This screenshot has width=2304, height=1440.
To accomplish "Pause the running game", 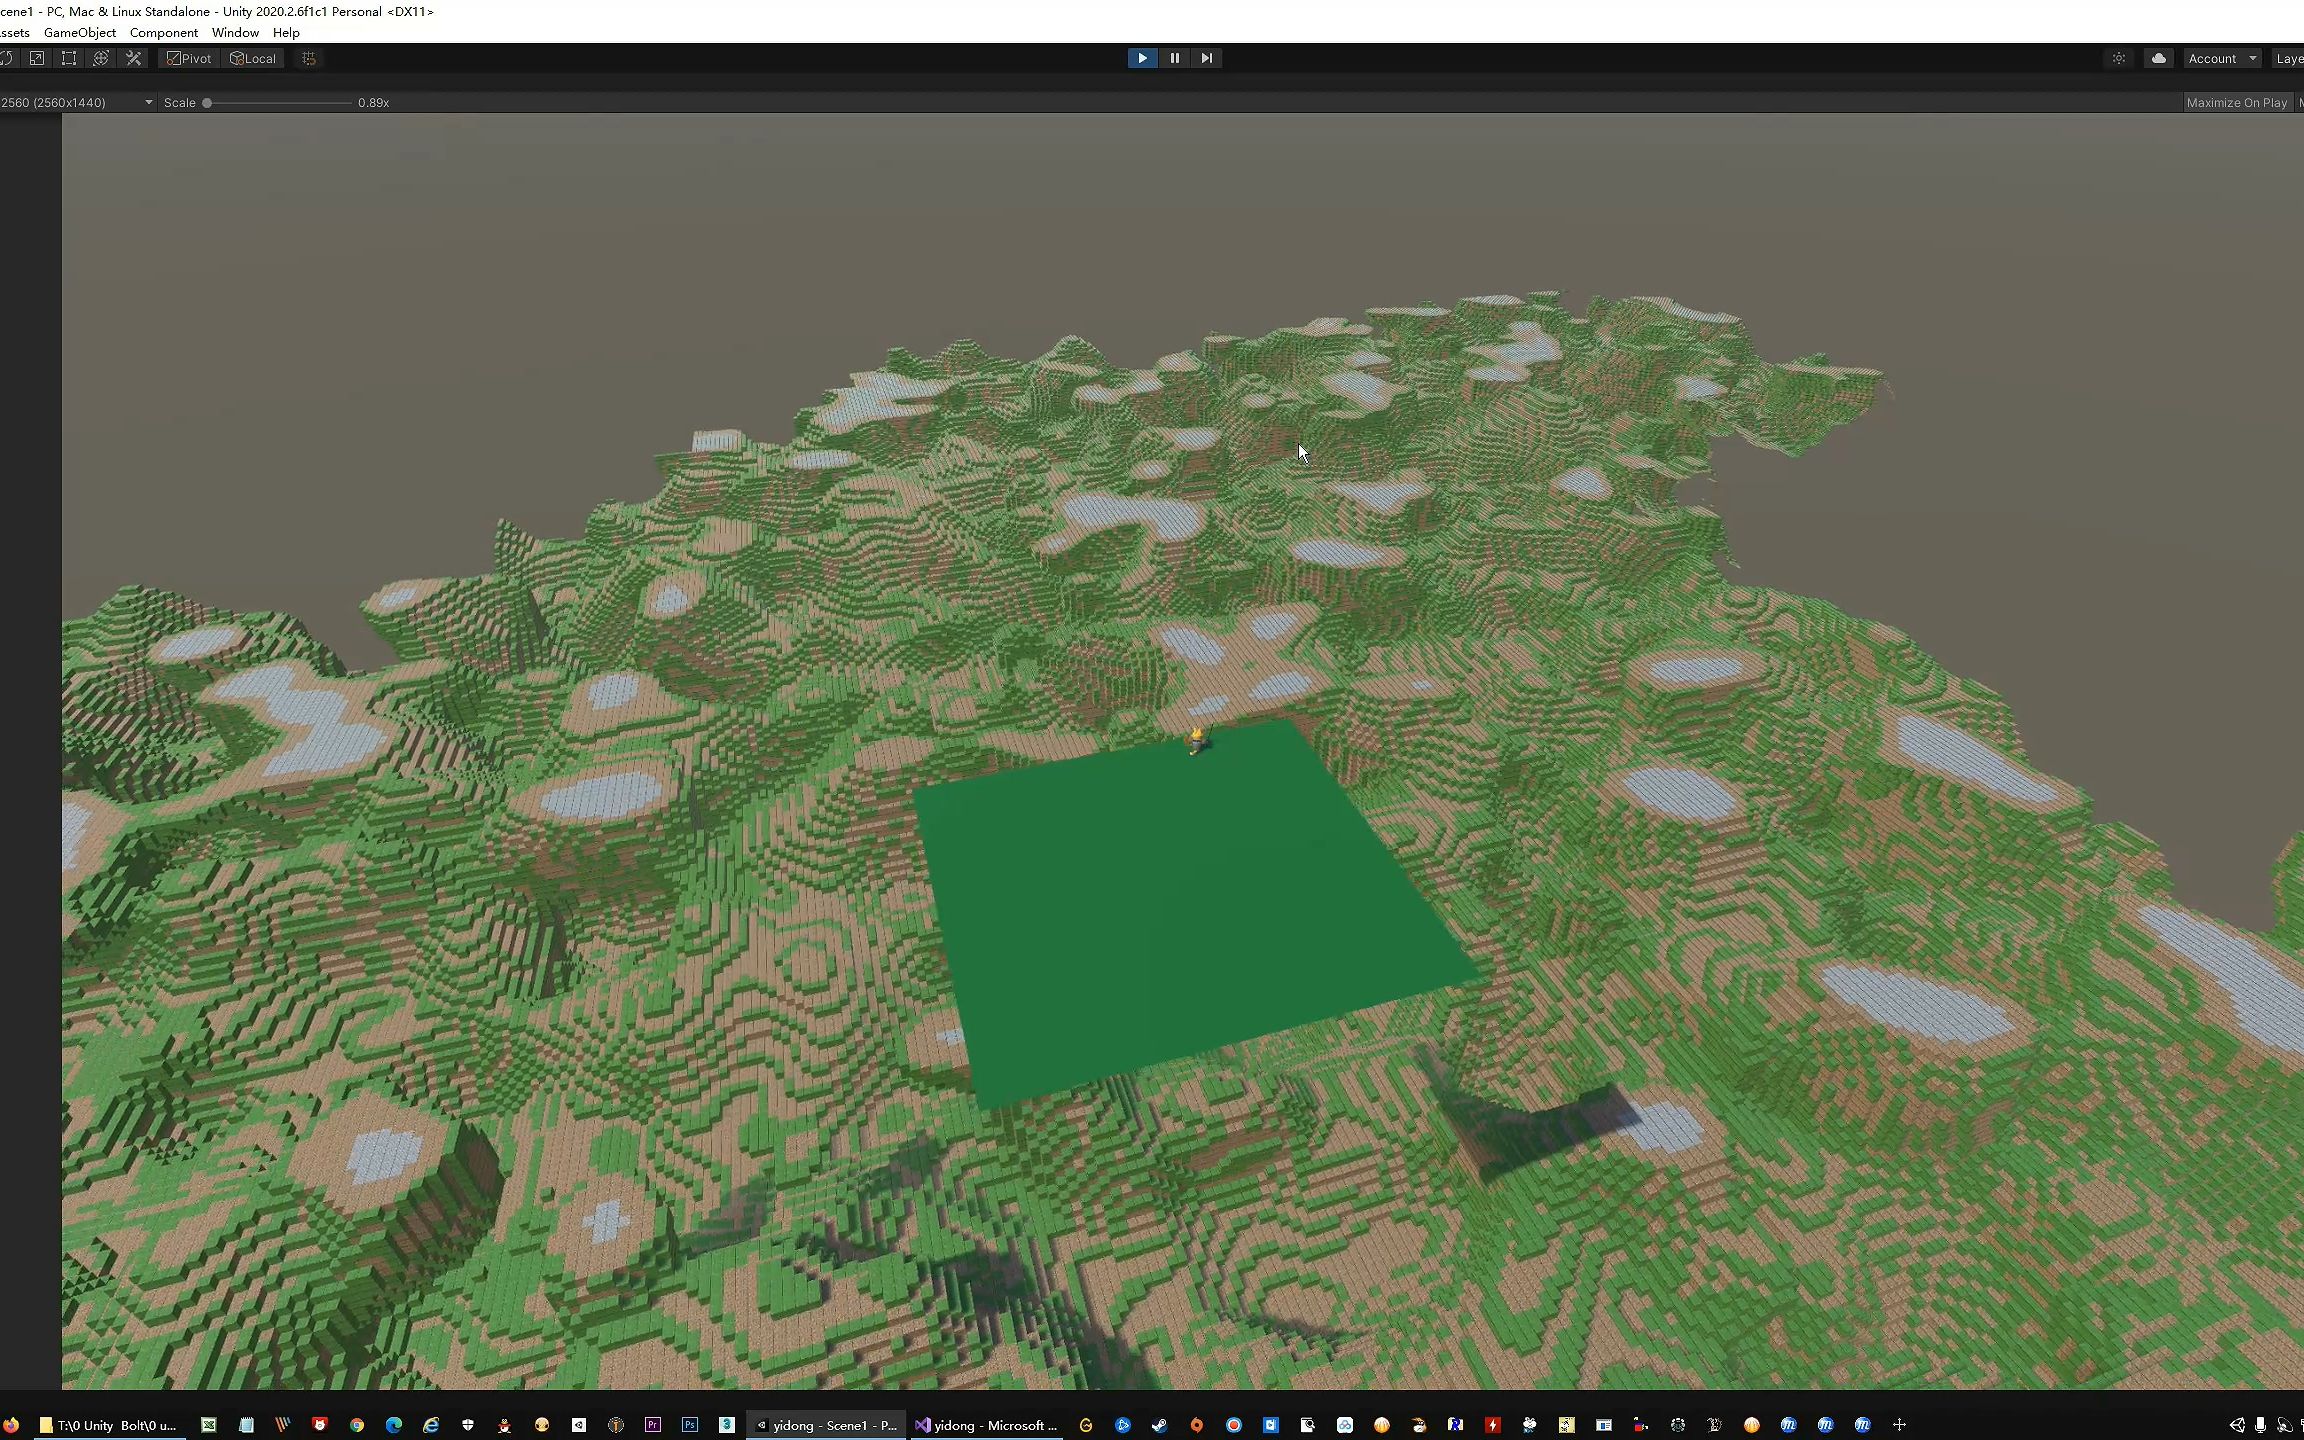I will [1175, 58].
